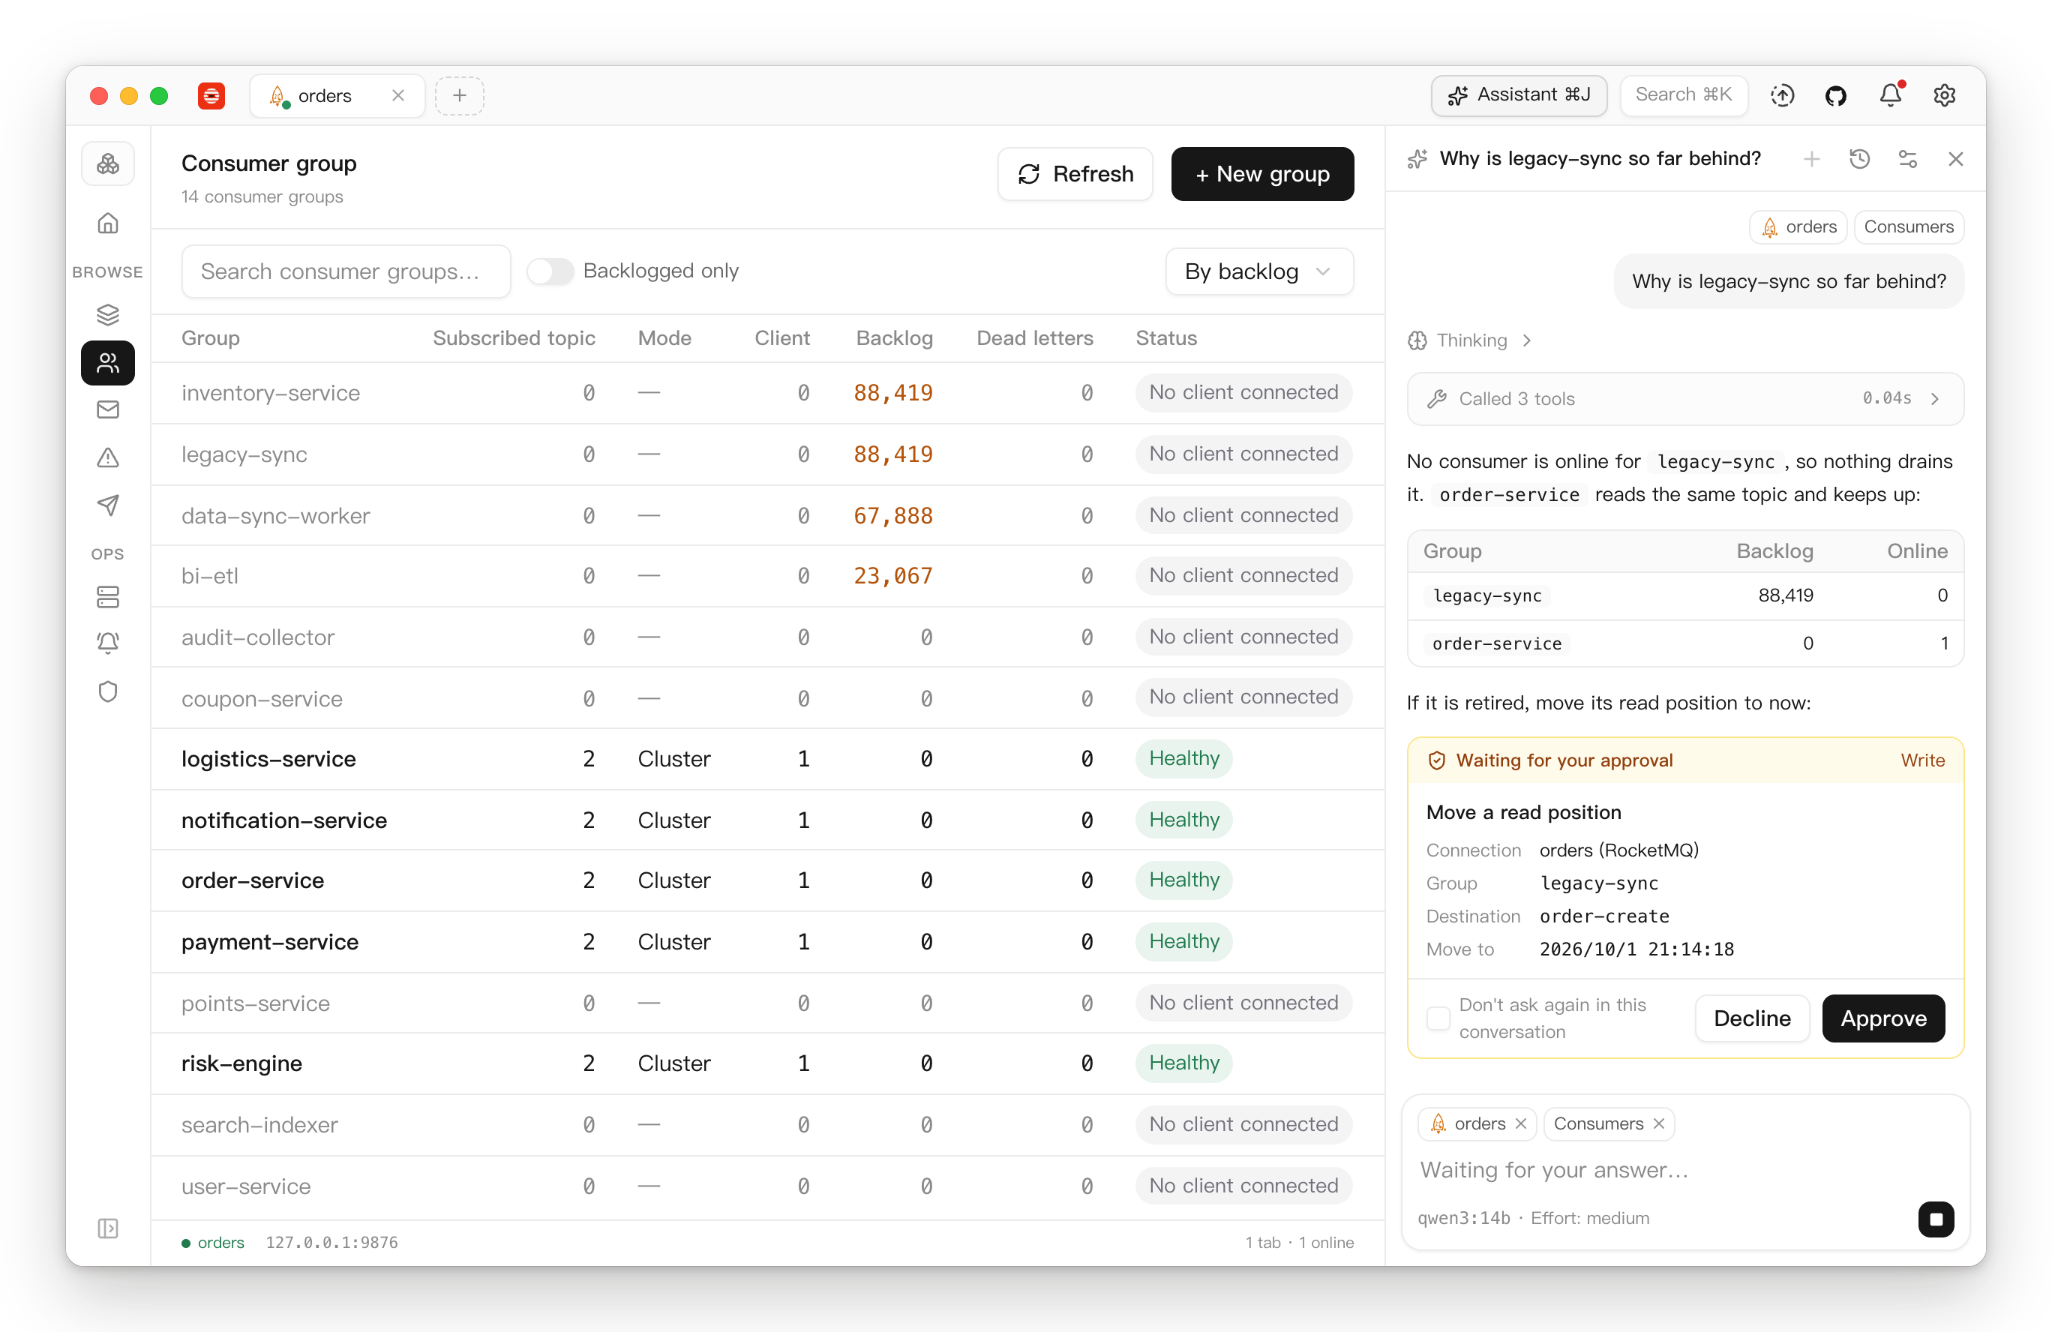
Task: Open the send paper-plane sidebar icon
Action: [x=108, y=505]
